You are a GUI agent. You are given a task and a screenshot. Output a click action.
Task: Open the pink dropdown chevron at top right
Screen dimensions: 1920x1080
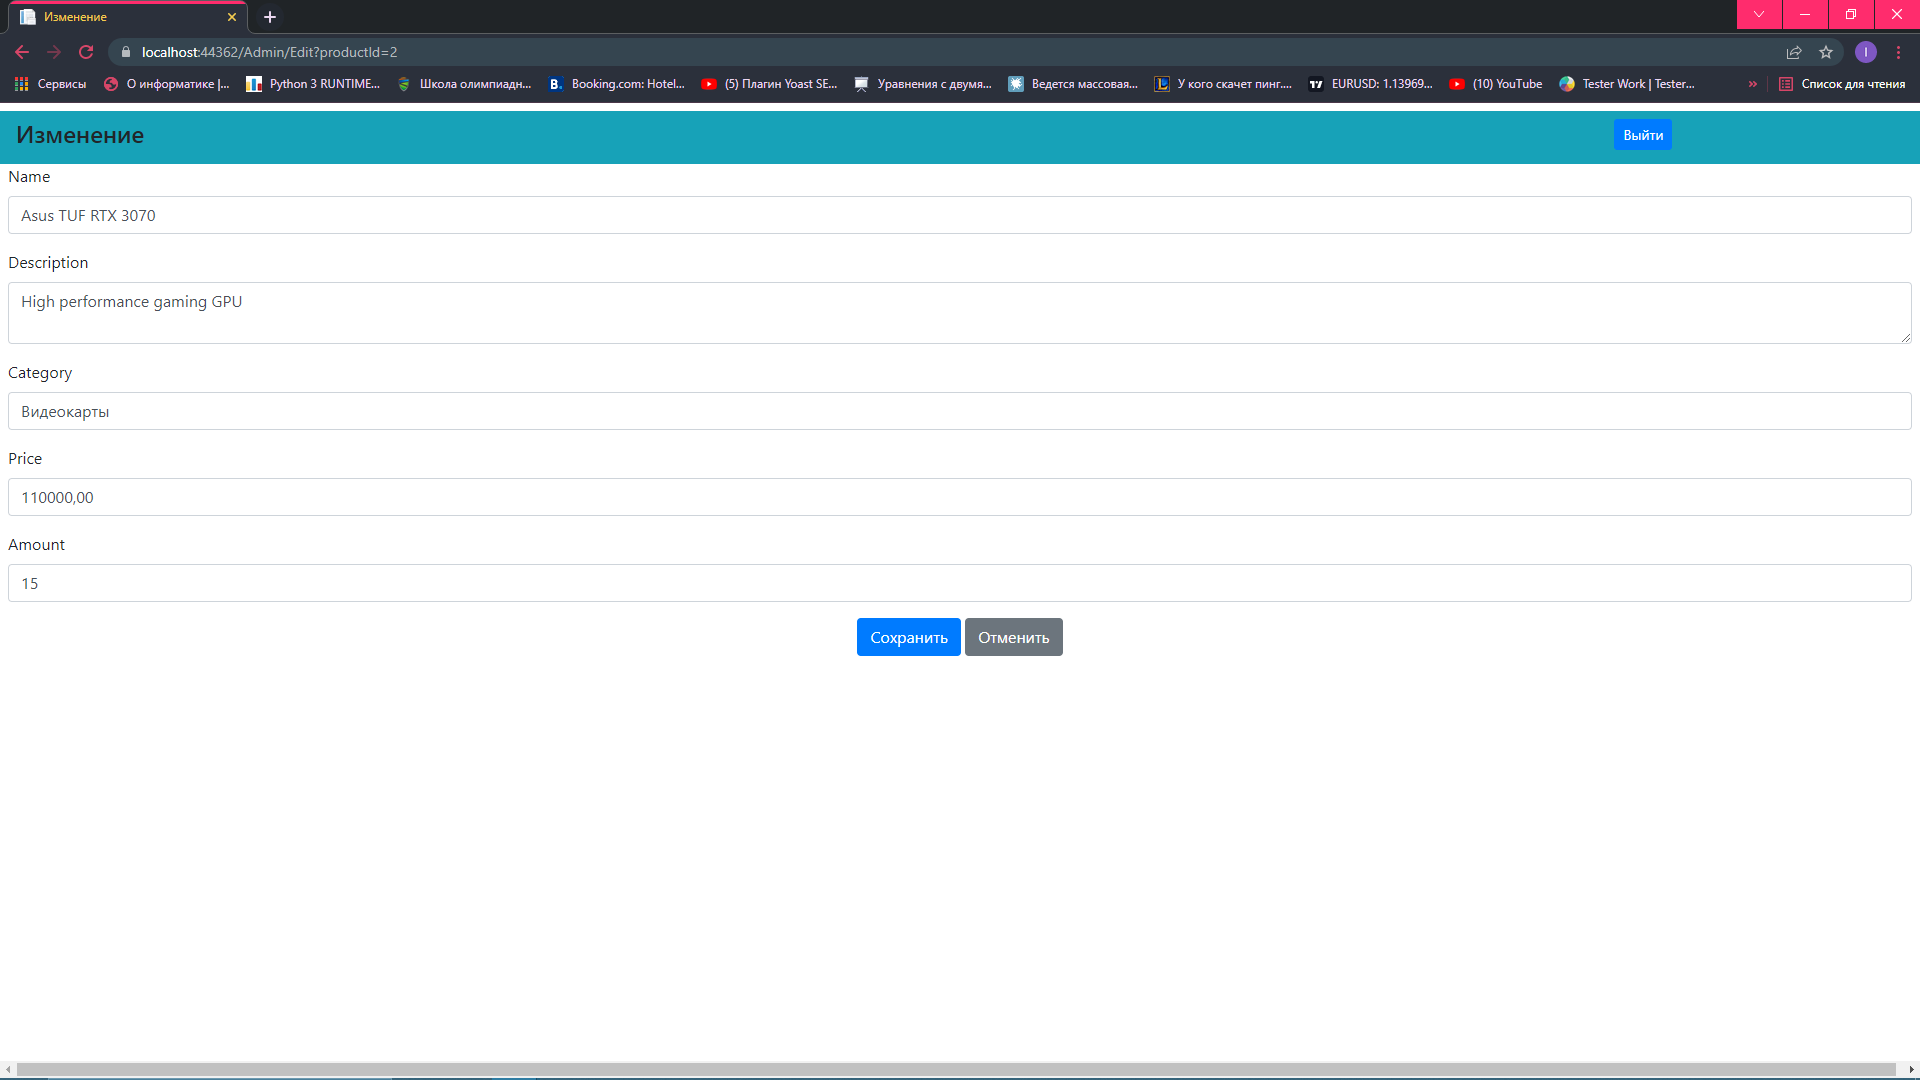coord(1758,15)
